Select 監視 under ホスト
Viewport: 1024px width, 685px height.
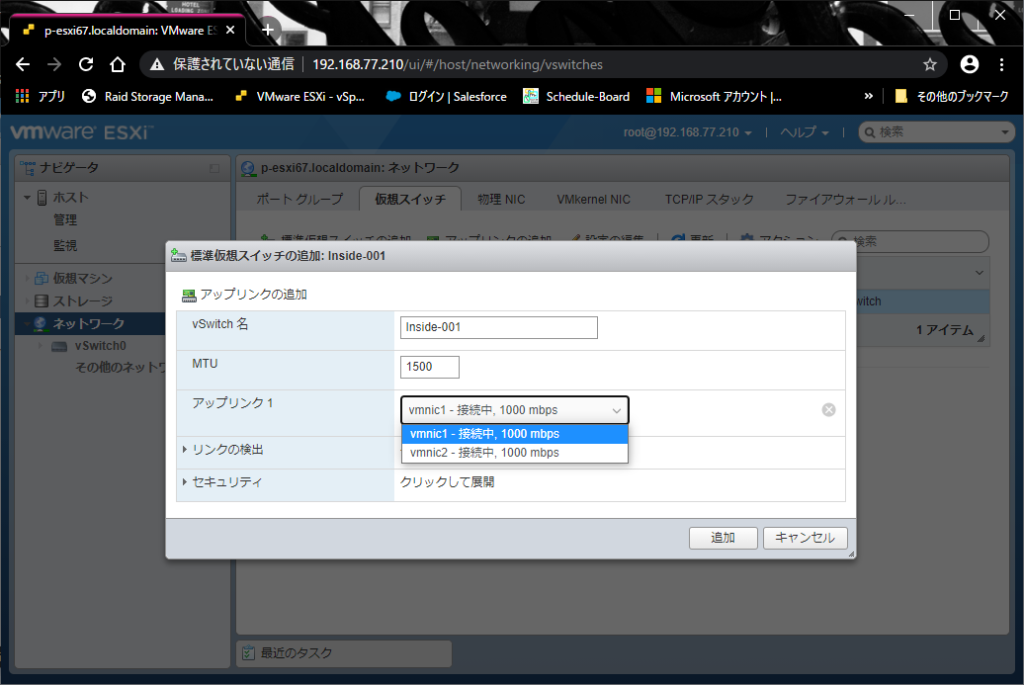pyautogui.click(x=65, y=246)
